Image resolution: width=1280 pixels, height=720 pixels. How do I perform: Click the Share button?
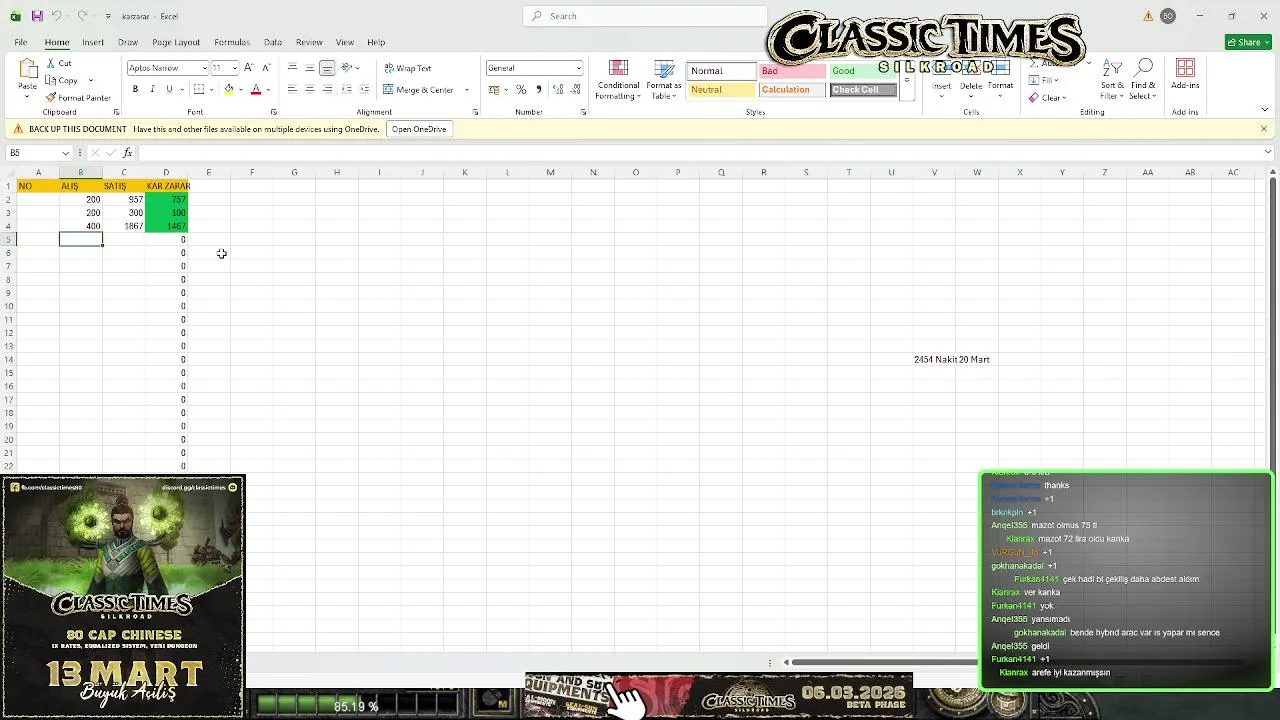pyautogui.click(x=1248, y=42)
